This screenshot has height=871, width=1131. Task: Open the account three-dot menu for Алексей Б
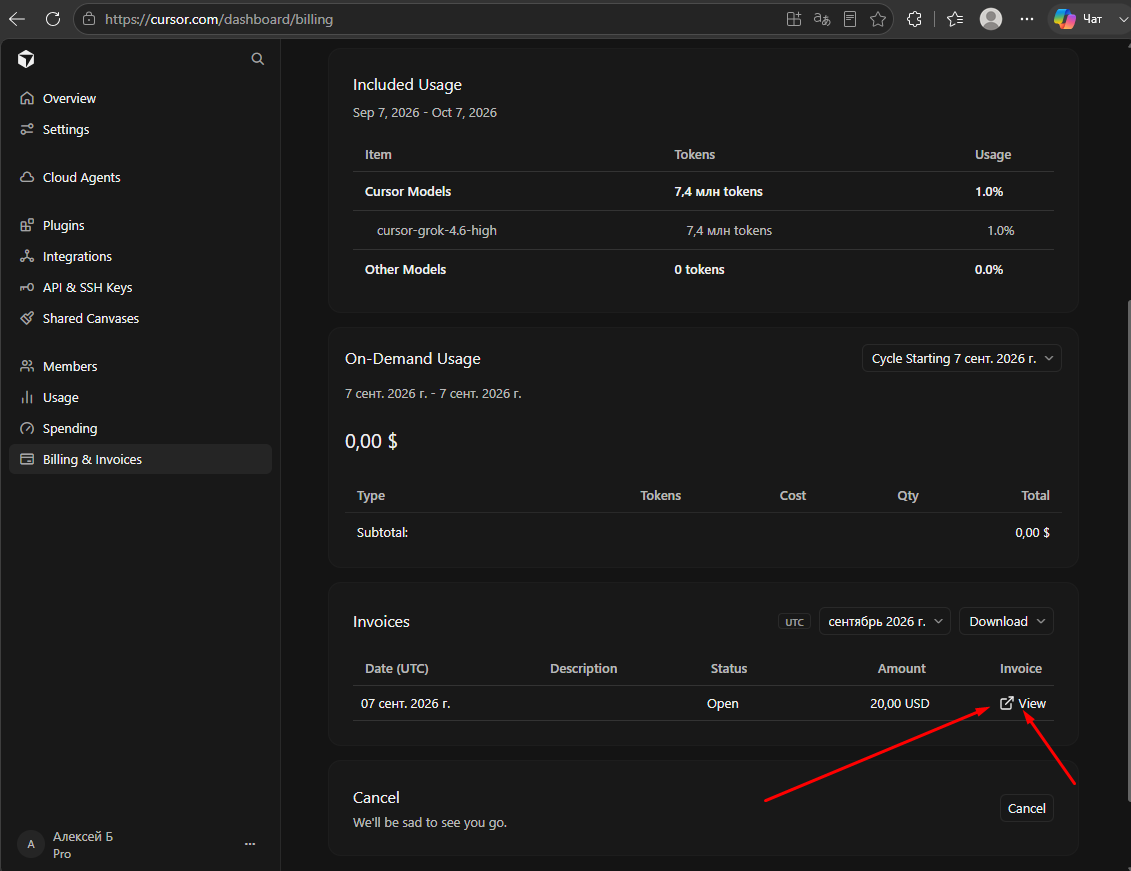click(x=250, y=844)
